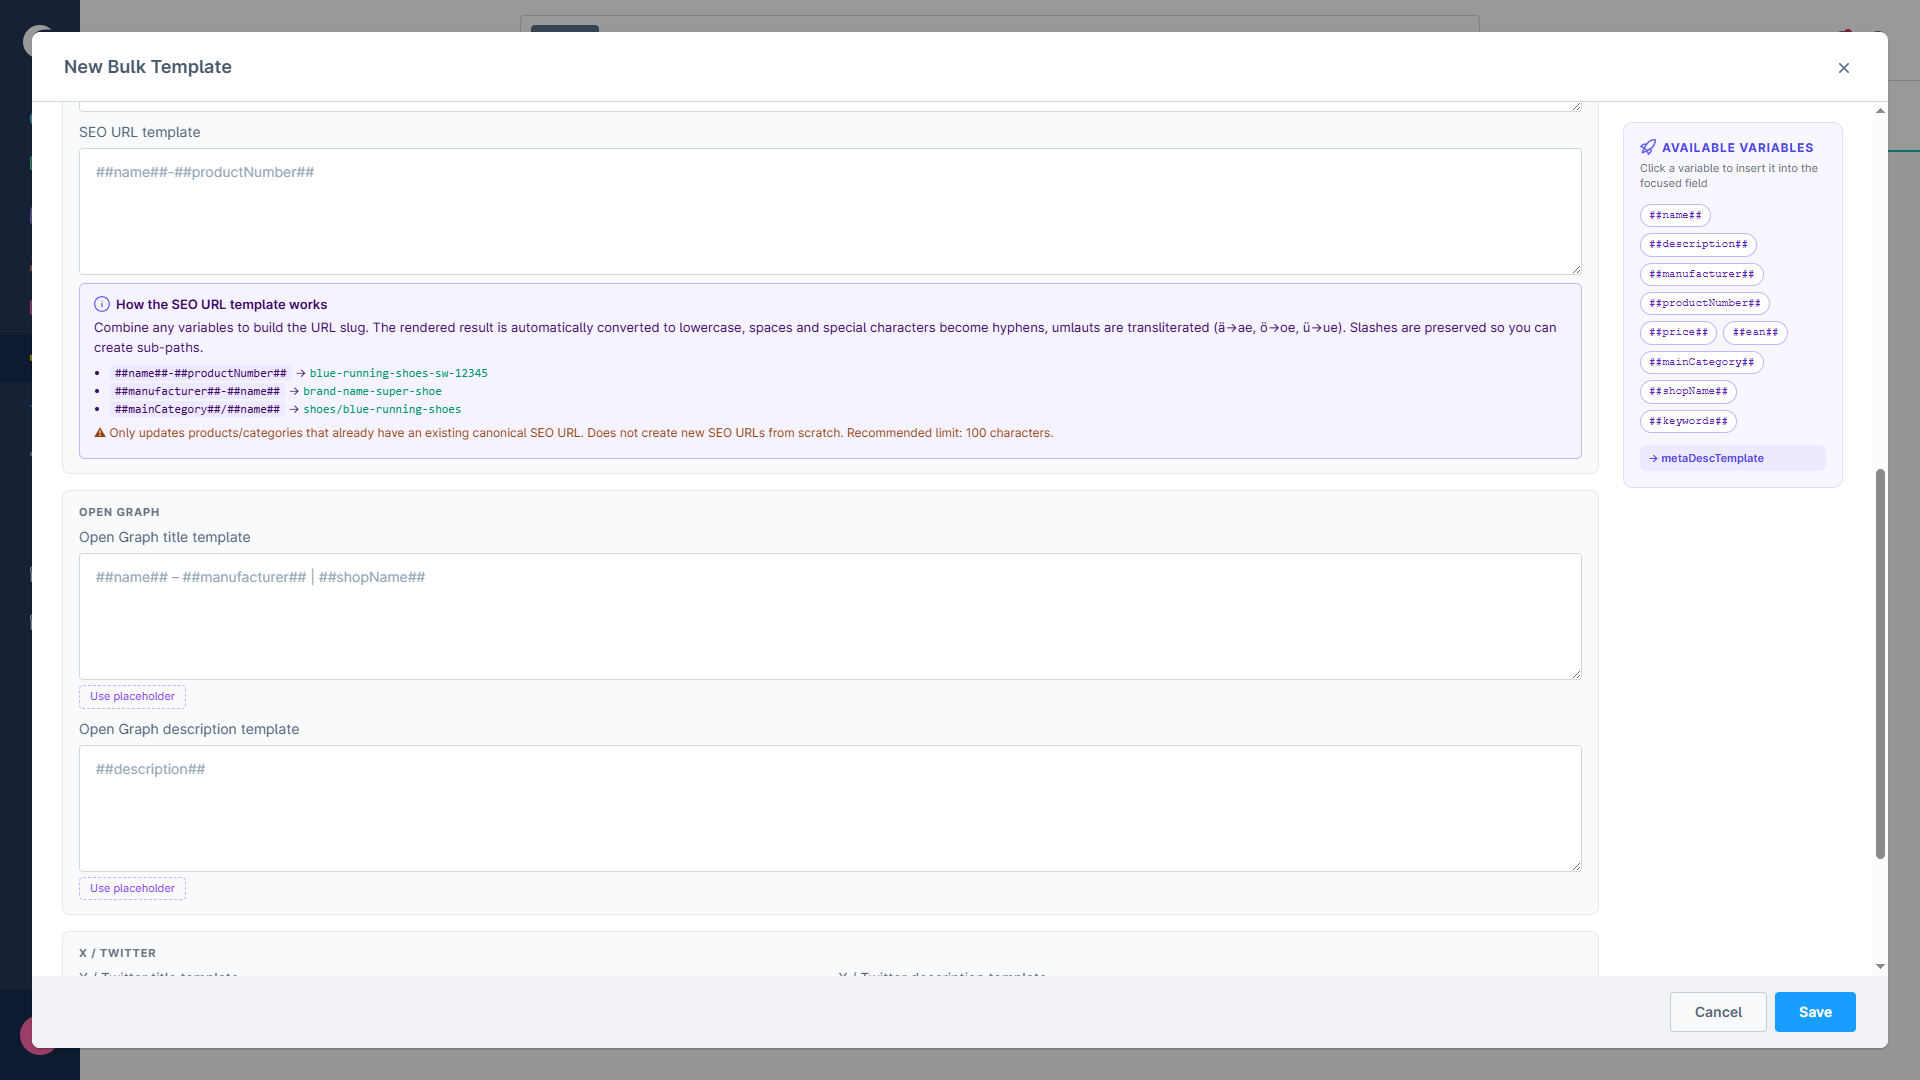This screenshot has width=1920, height=1080.
Task: Click the info icon in the SEO URL explanation
Action: coord(101,304)
